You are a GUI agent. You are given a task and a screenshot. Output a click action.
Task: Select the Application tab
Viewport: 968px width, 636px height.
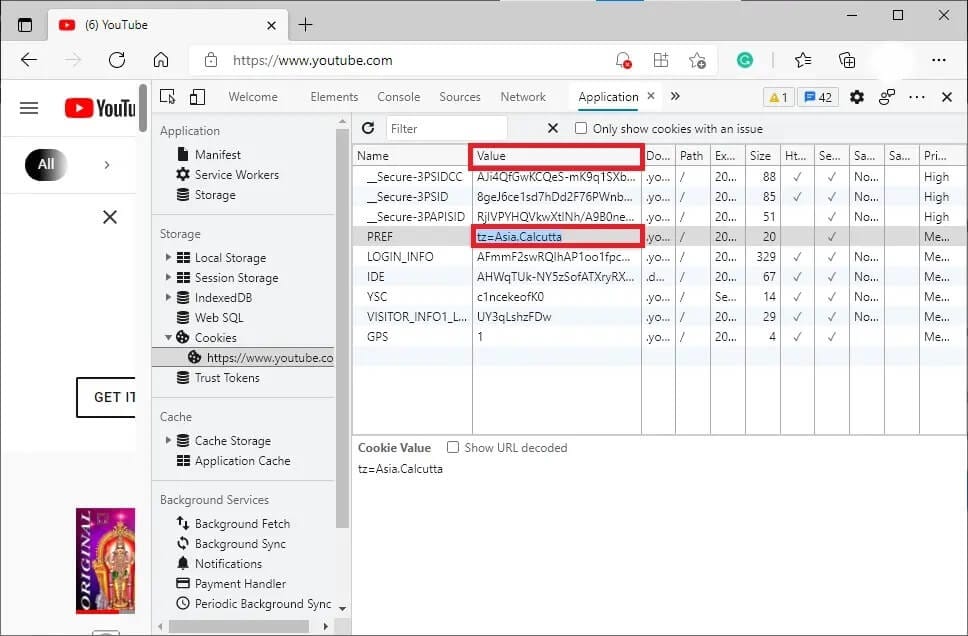[x=608, y=97]
